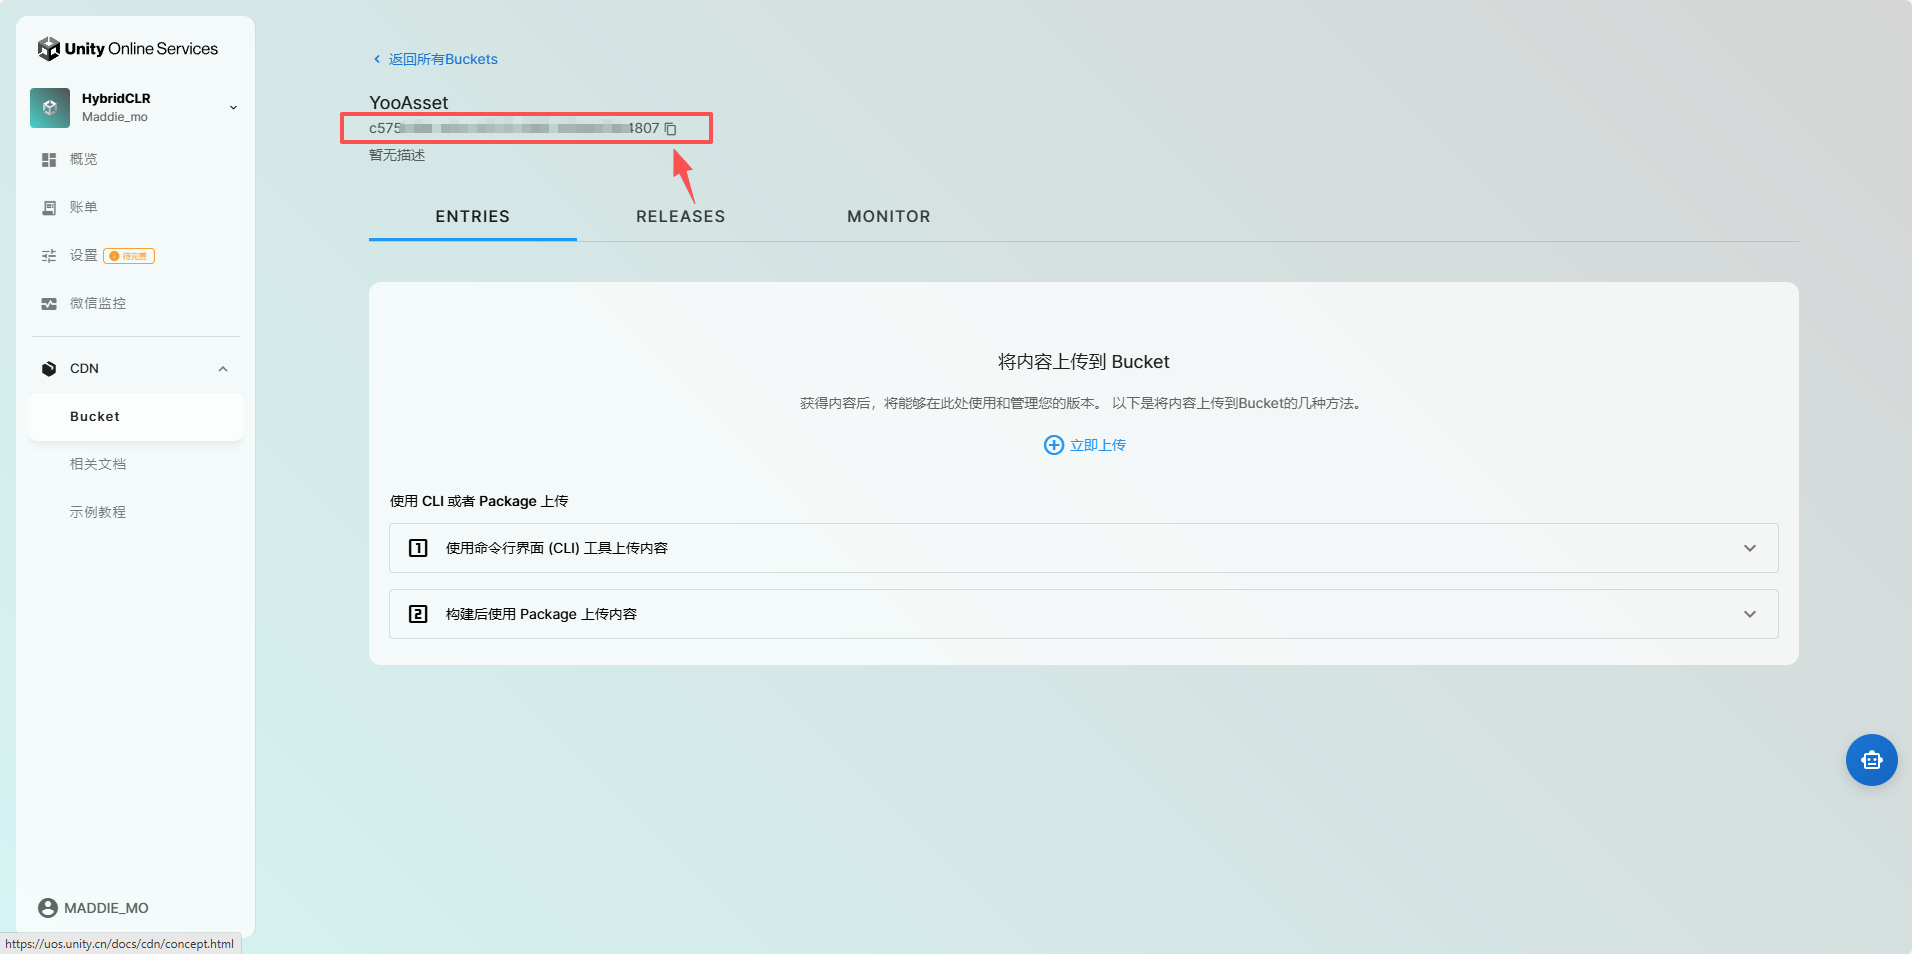The image size is (1912, 954).
Task: Click the 账单 billing icon
Action: pos(49,208)
